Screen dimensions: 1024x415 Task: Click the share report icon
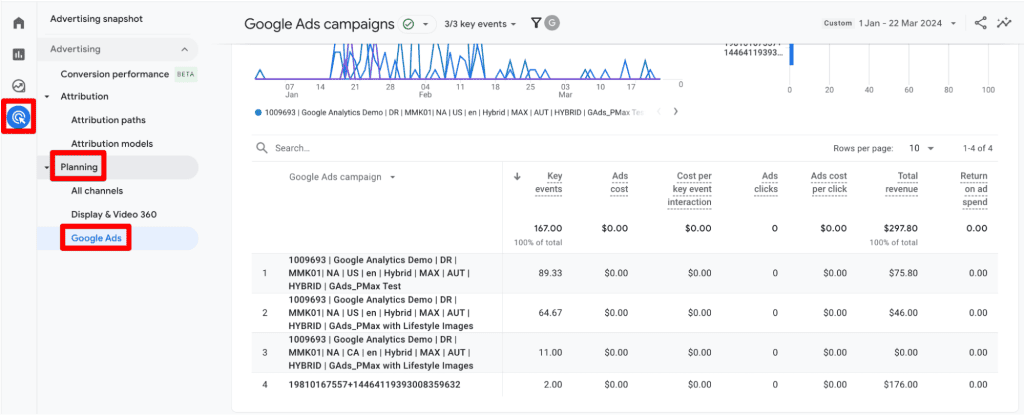pyautogui.click(x=980, y=24)
